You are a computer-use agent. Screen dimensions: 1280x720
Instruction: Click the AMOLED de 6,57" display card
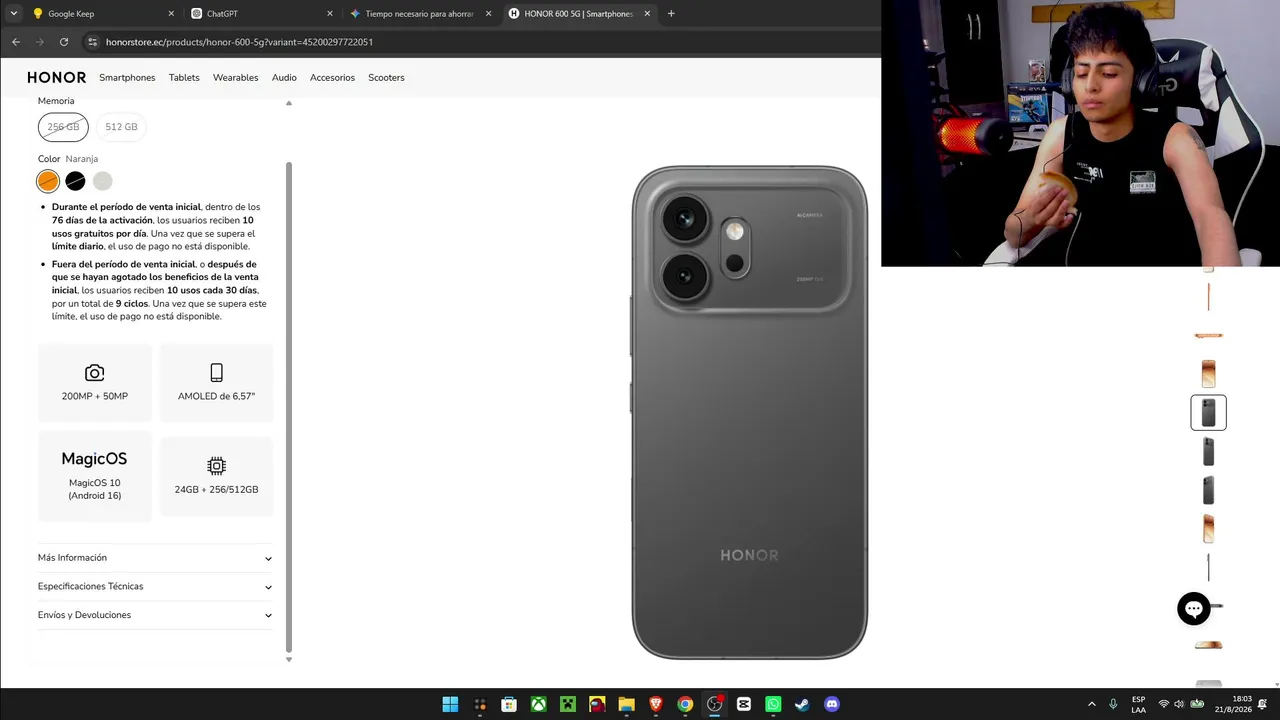pyautogui.click(x=216, y=383)
